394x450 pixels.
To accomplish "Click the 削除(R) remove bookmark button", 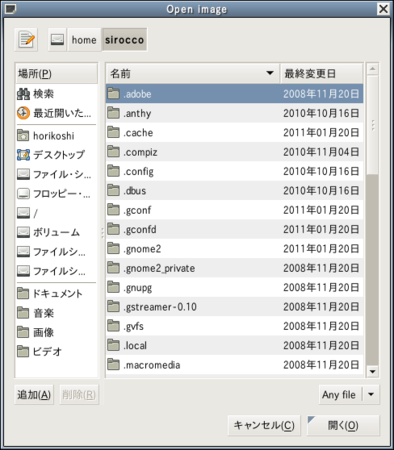I will coord(79,395).
